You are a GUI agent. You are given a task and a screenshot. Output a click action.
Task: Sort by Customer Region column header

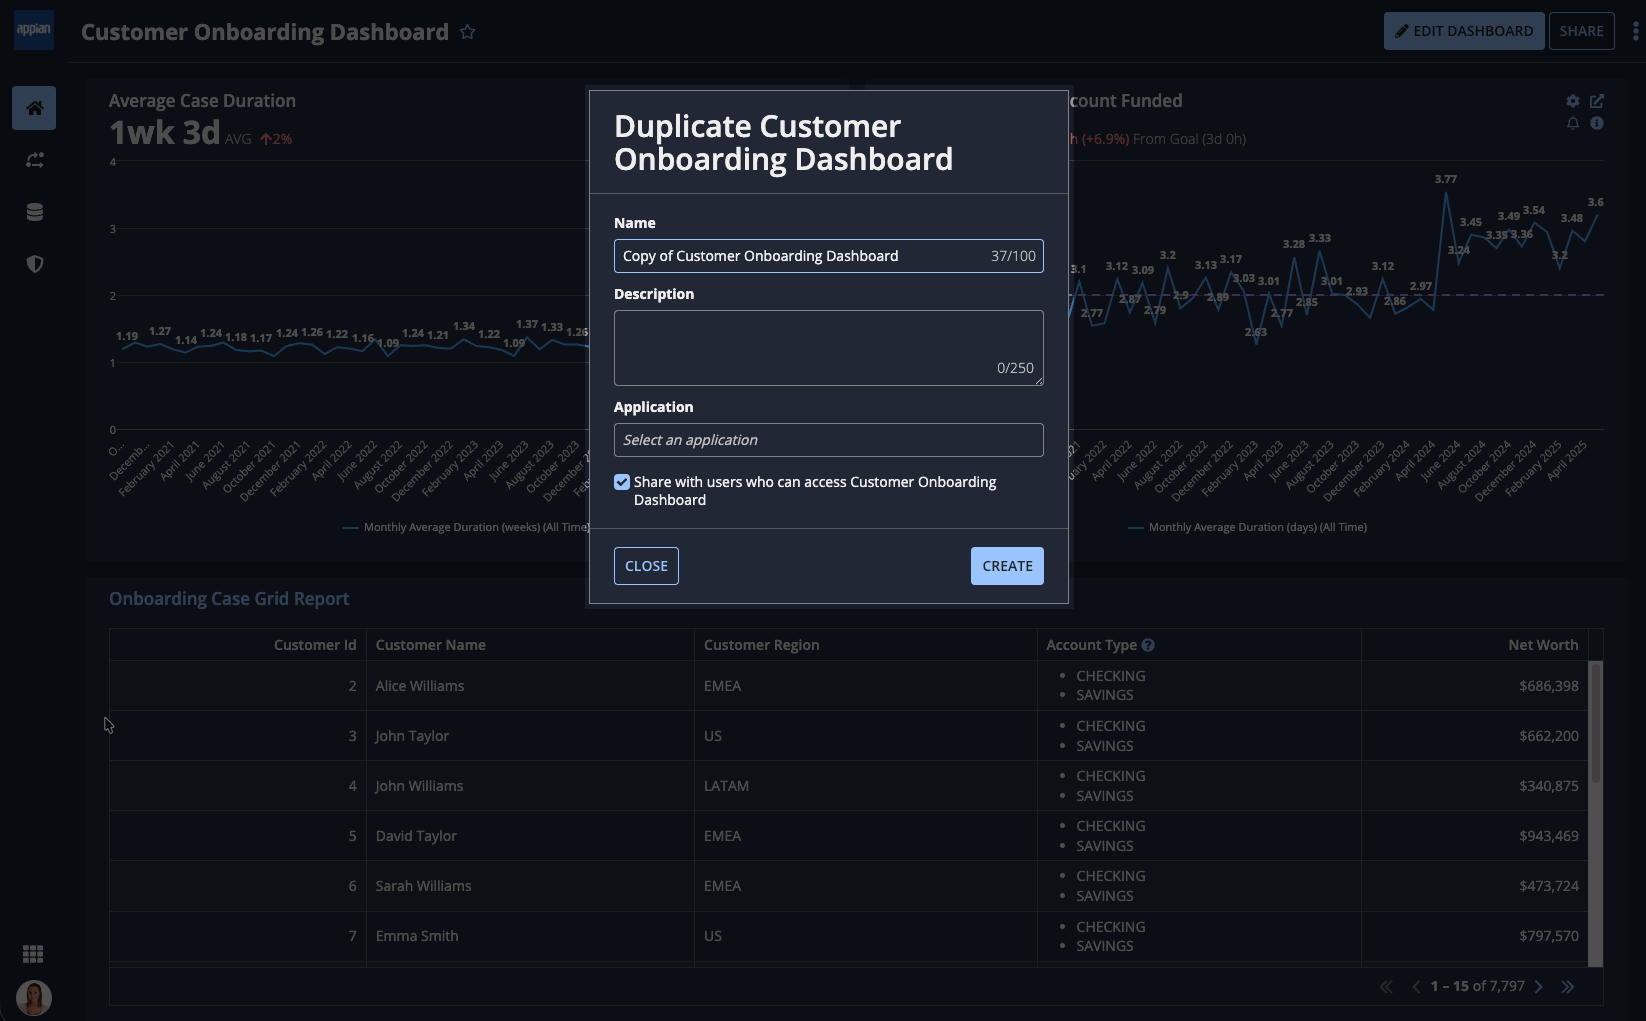point(761,645)
